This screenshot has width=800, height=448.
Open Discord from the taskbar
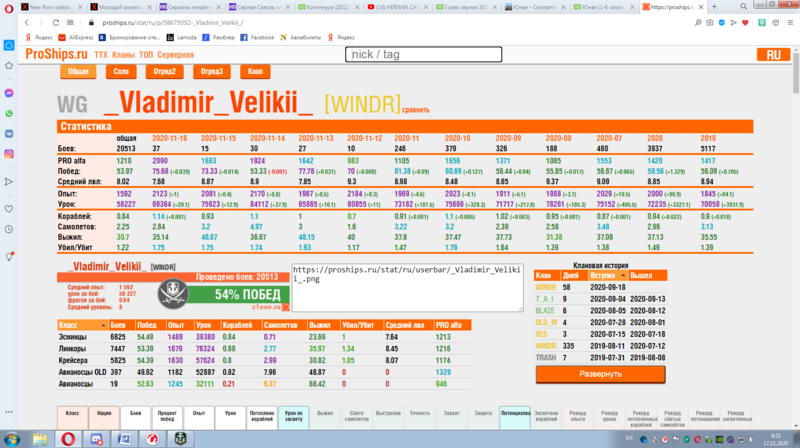pos(96,439)
